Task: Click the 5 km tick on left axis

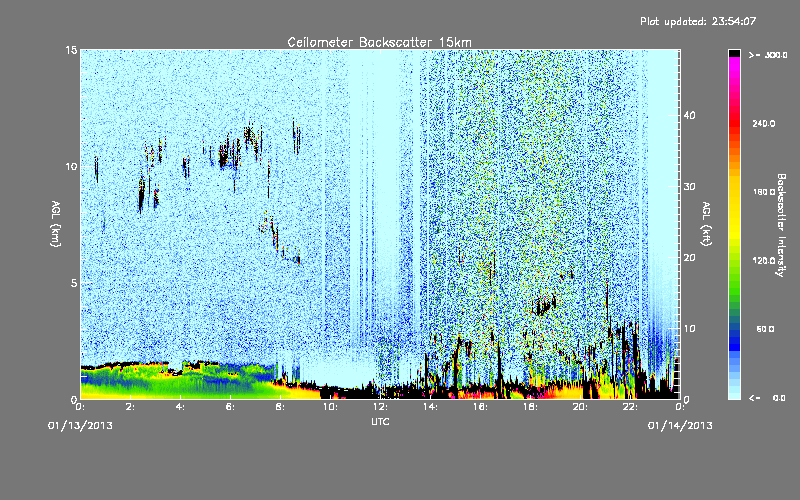Action: point(74,283)
